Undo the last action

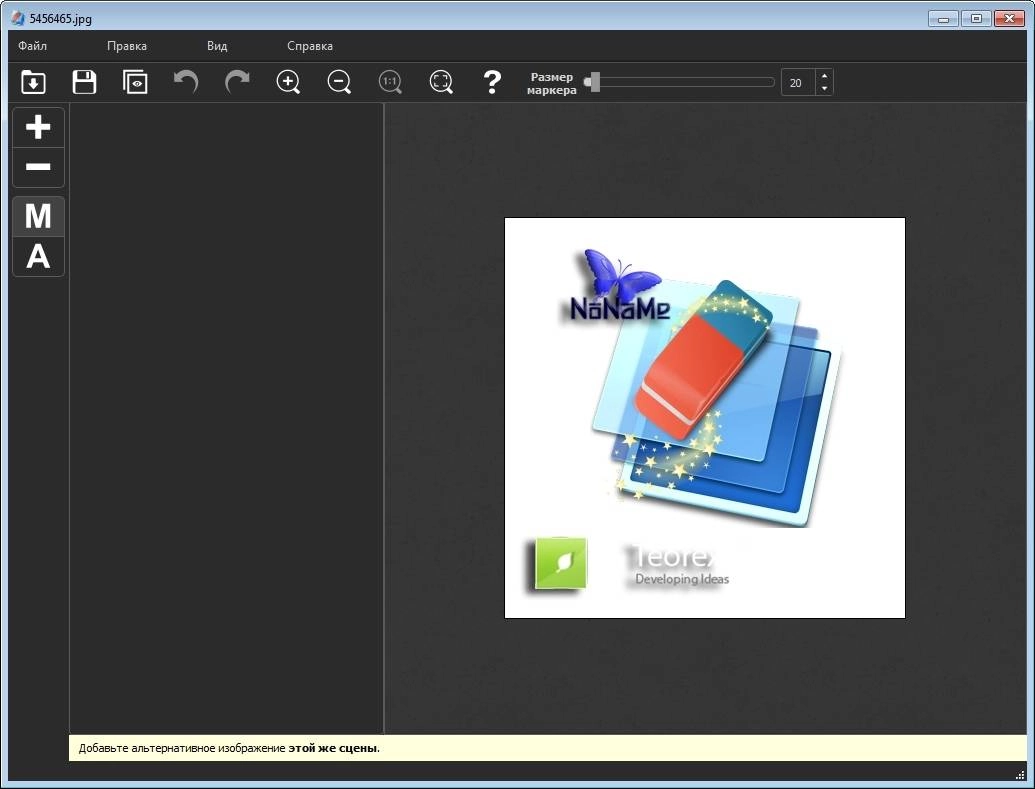186,82
